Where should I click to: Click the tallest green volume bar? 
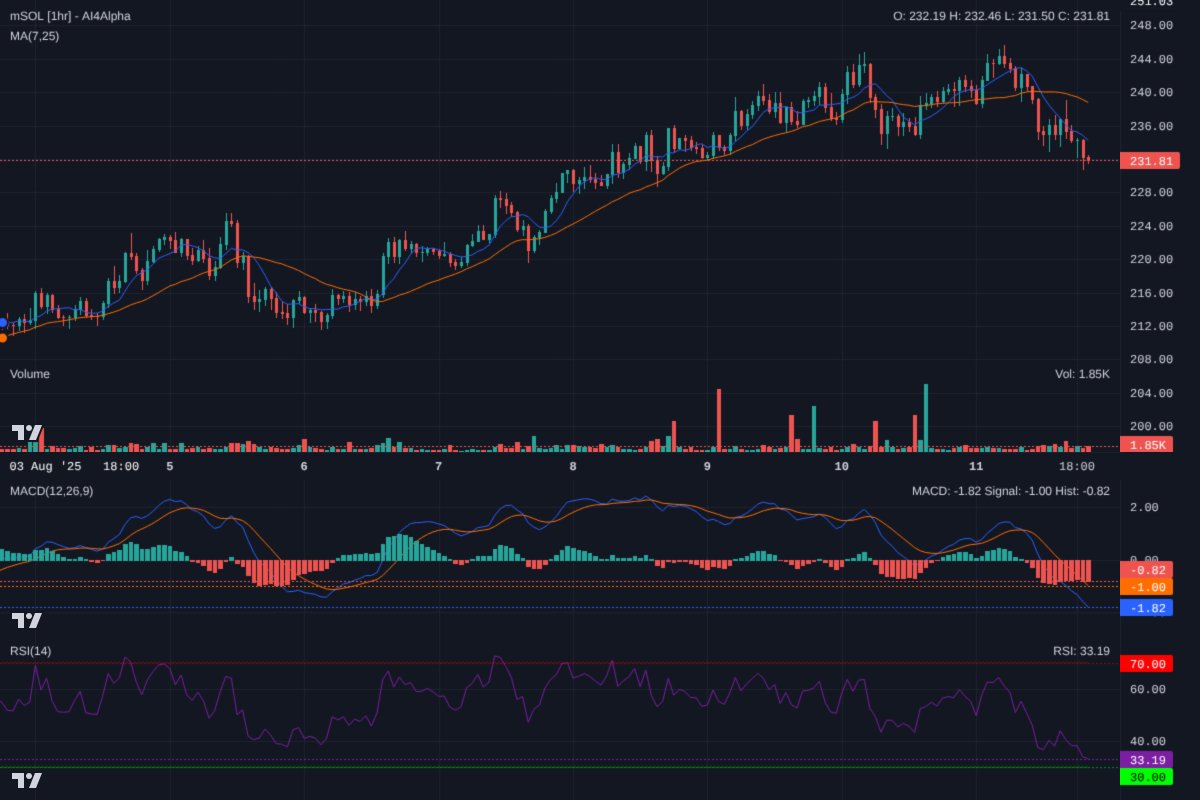tap(926, 417)
